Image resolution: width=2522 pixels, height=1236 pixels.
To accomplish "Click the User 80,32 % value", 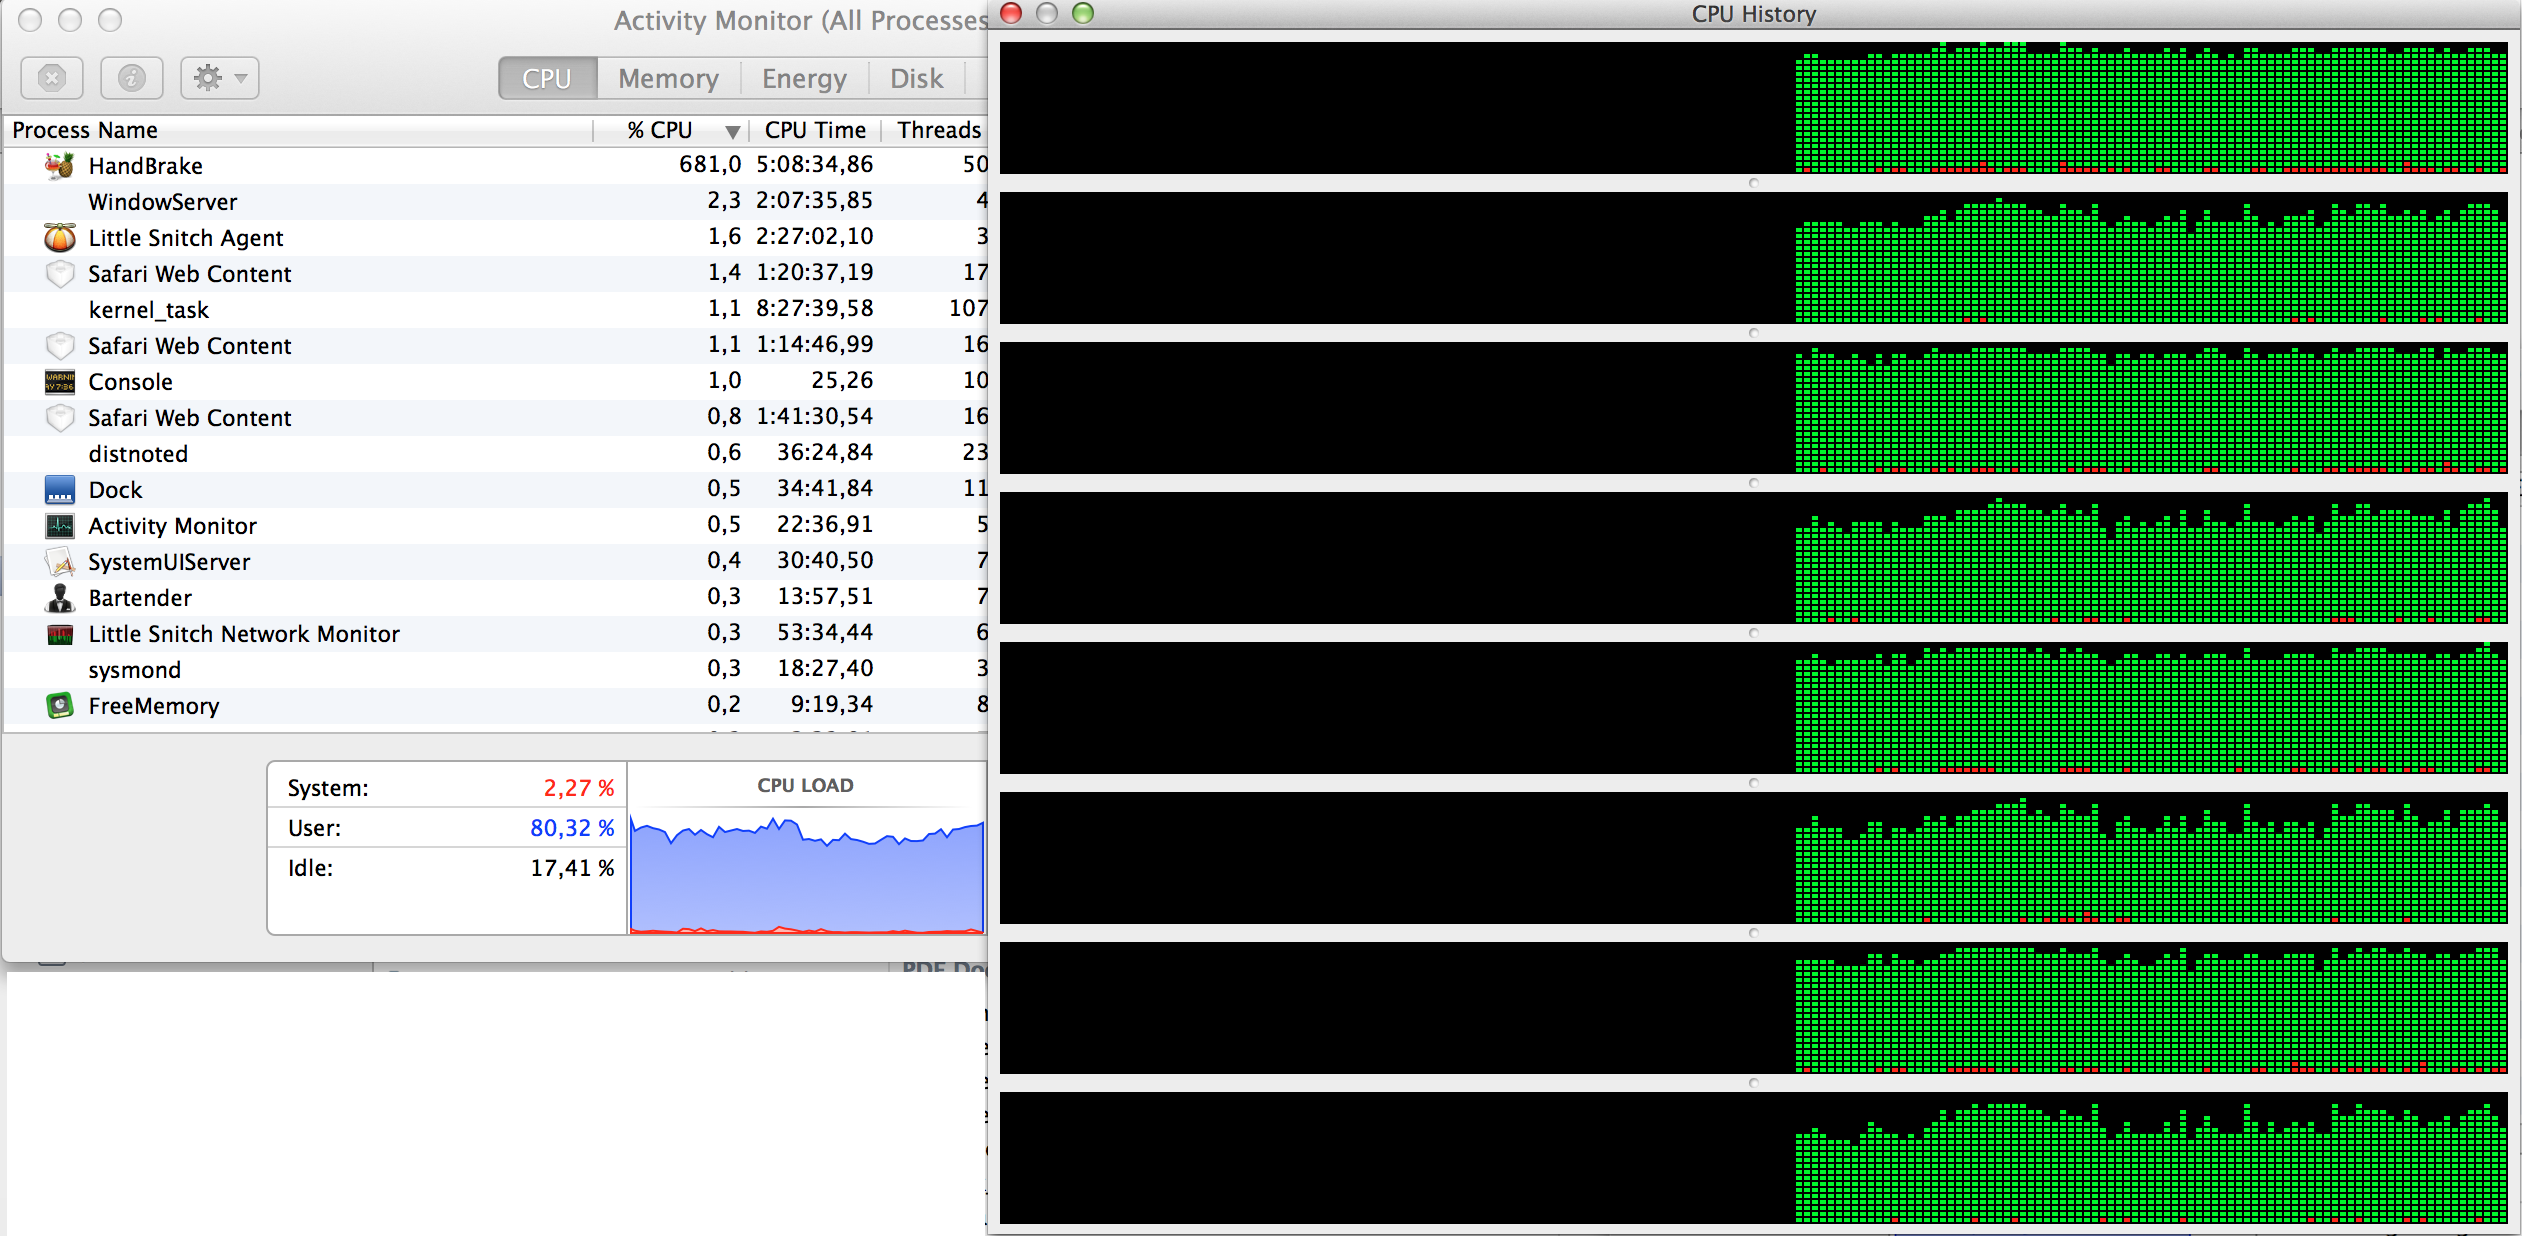I will (x=572, y=828).
